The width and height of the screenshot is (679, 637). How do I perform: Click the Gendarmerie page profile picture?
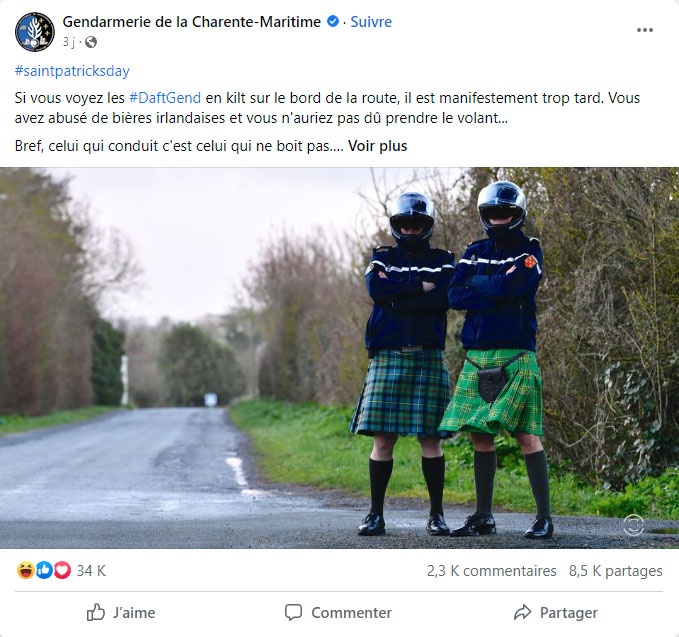tap(35, 32)
